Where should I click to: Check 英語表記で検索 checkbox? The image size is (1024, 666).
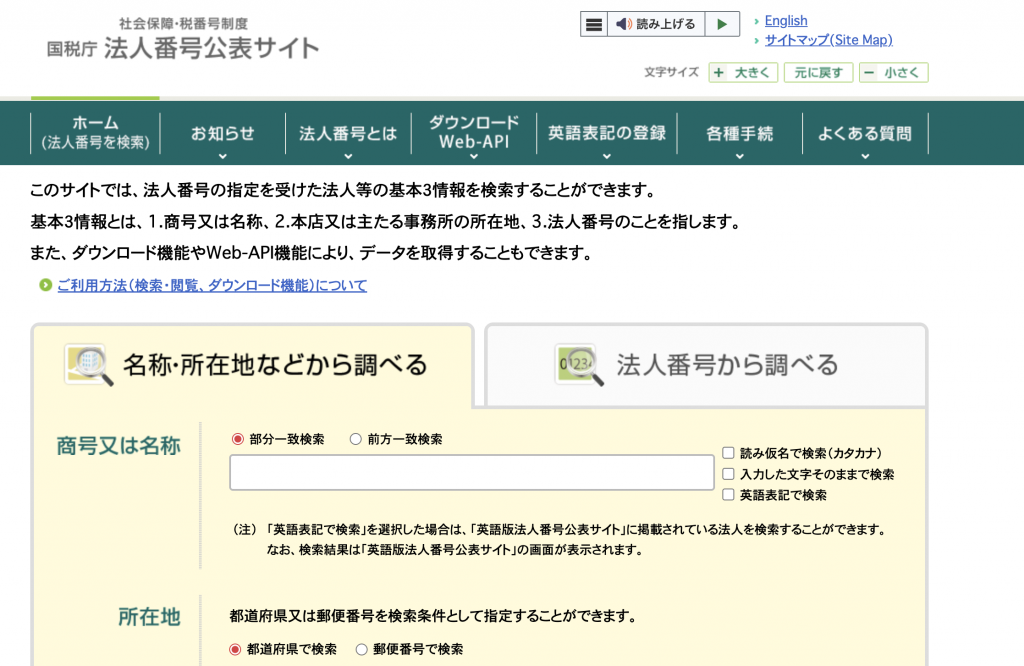[728, 495]
